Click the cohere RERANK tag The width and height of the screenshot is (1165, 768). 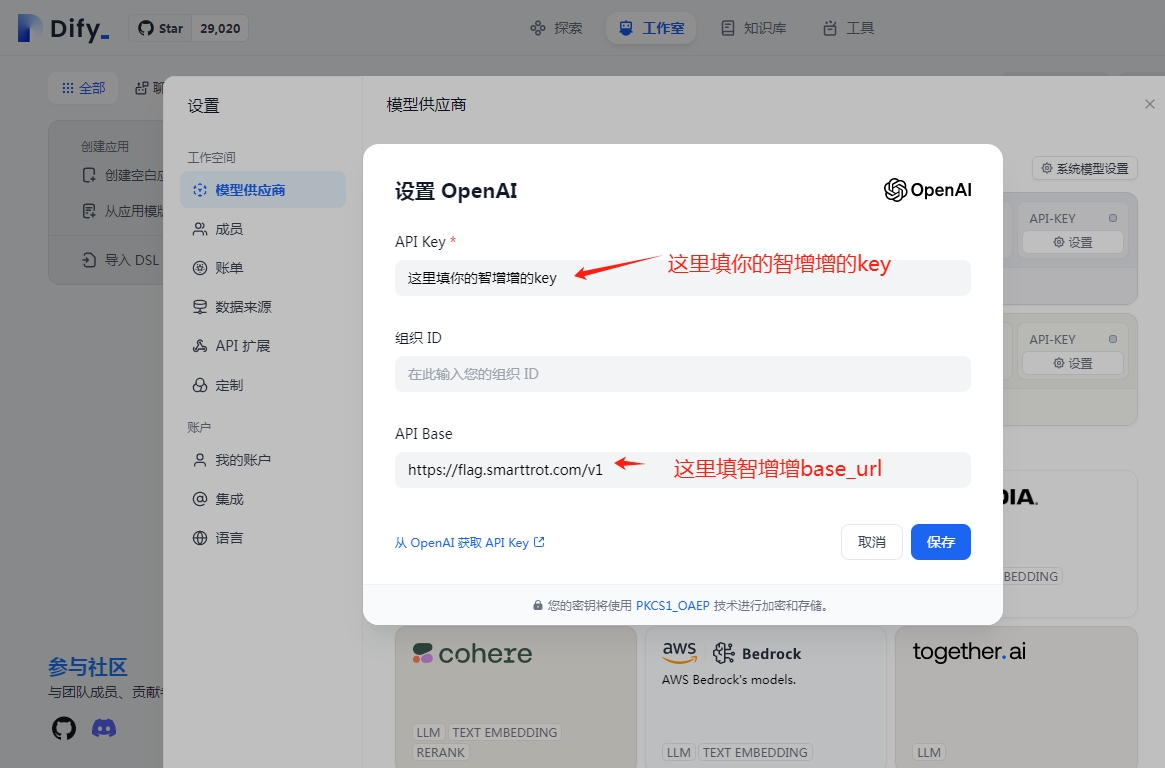(441, 752)
